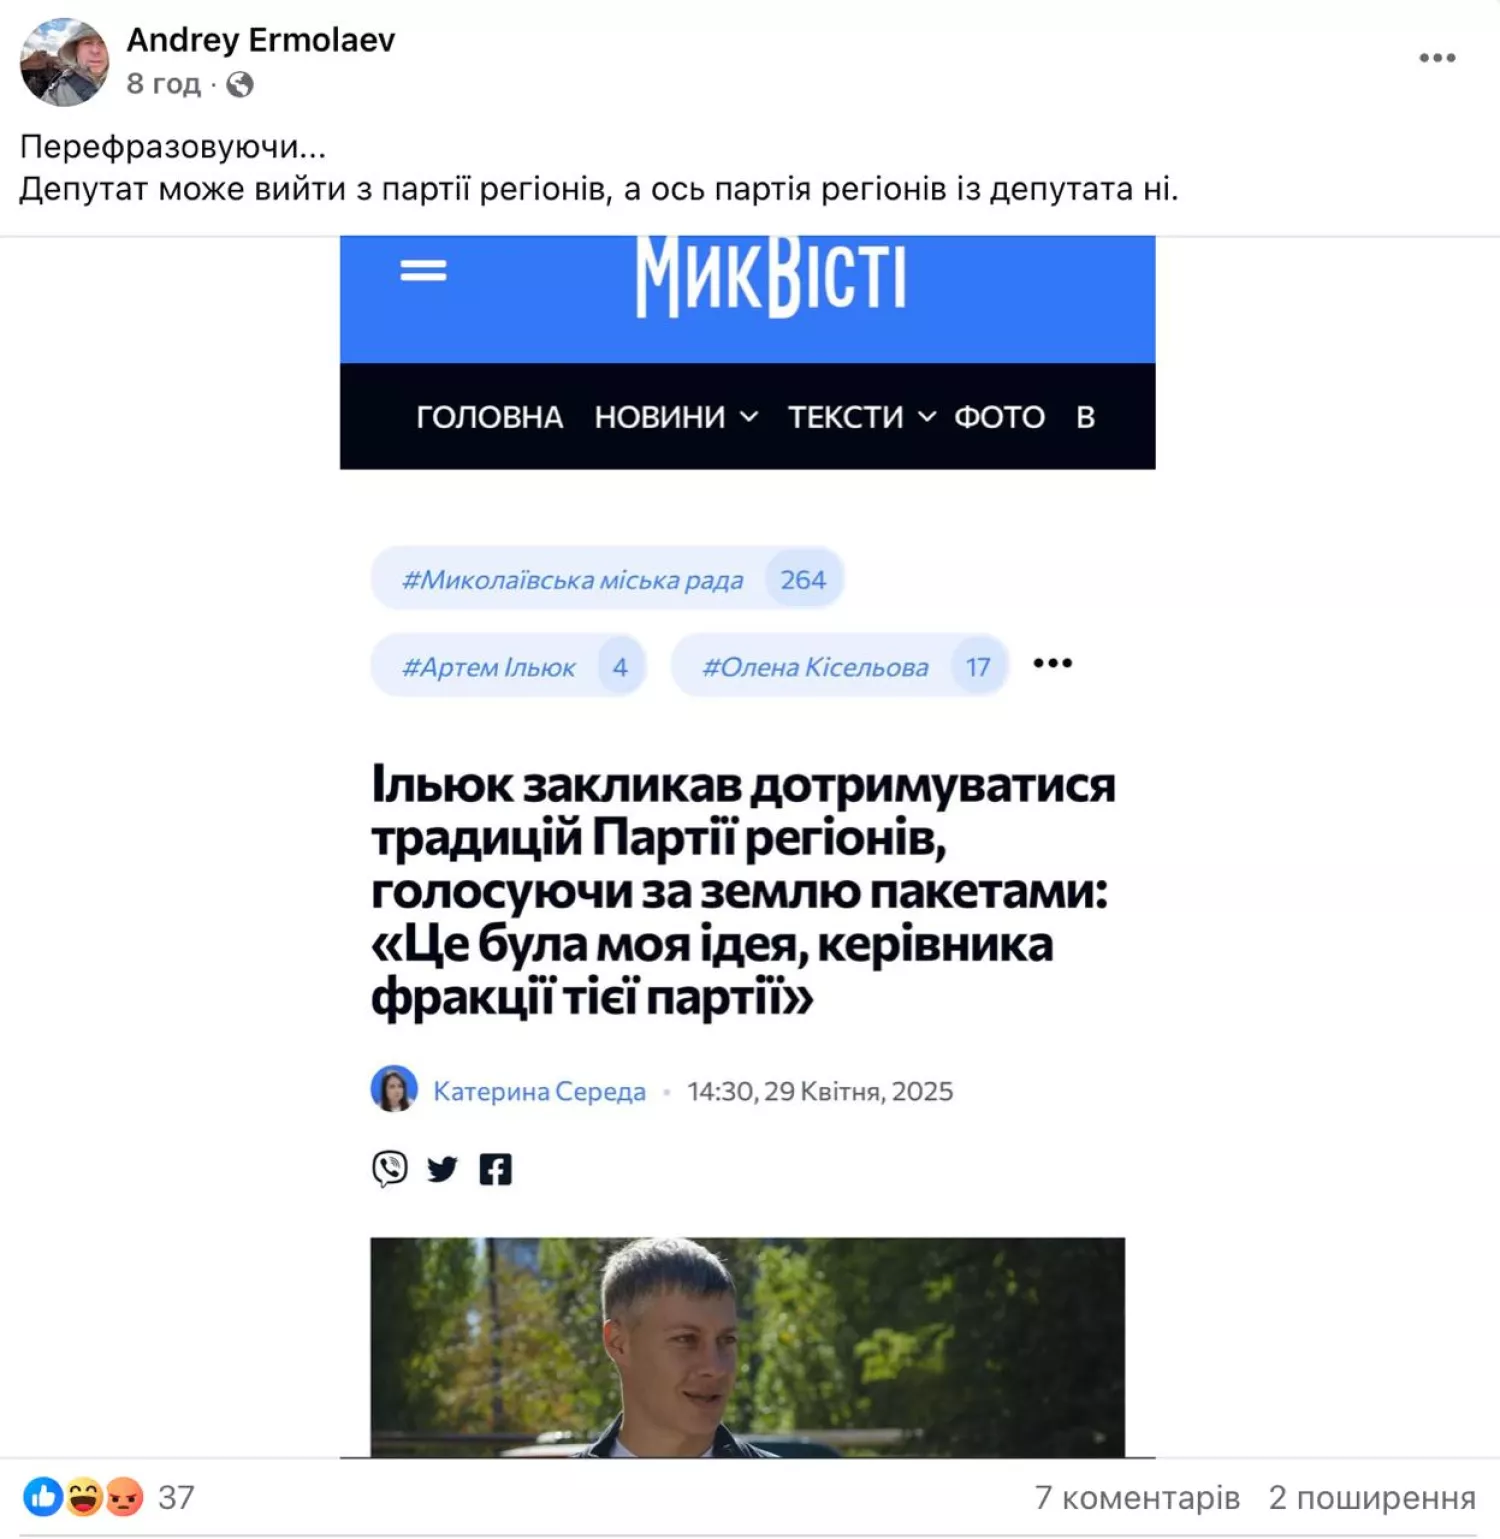Click the angry reaction emoji icon
The image size is (1500, 1539).
click(x=124, y=1497)
